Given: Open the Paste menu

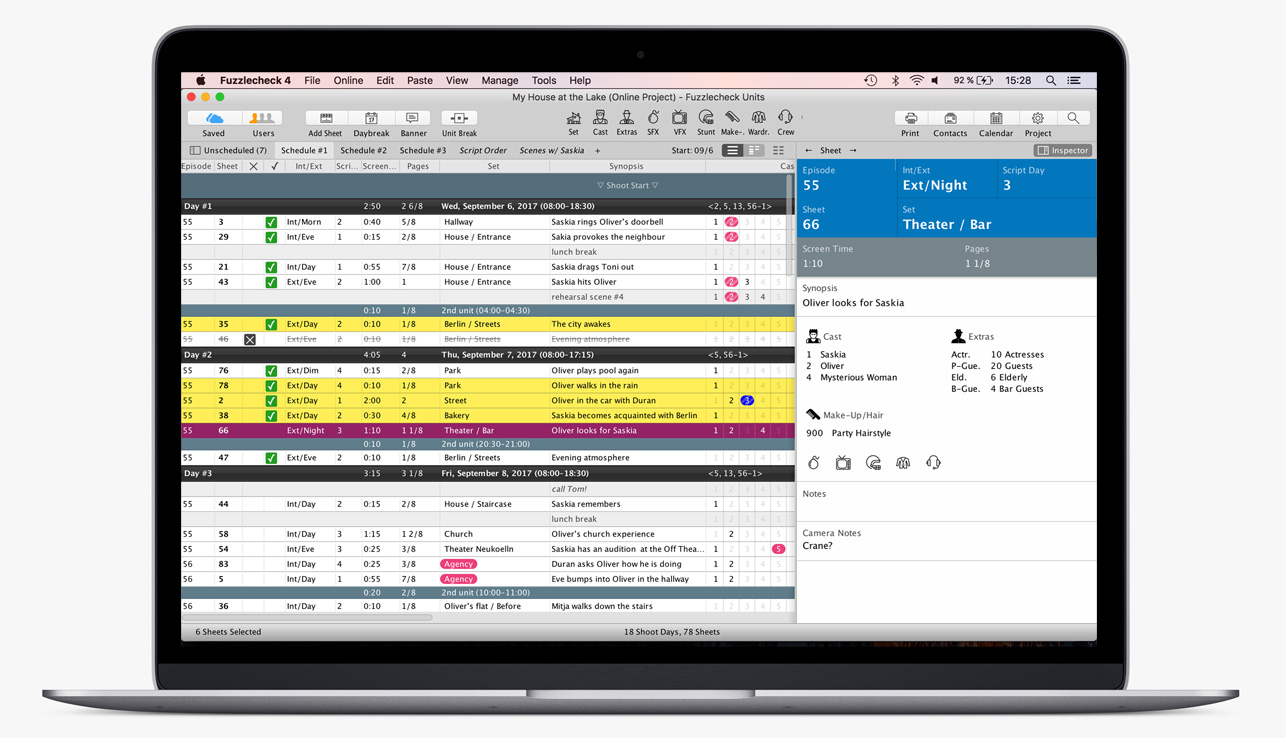Looking at the screenshot, I should pyautogui.click(x=420, y=81).
